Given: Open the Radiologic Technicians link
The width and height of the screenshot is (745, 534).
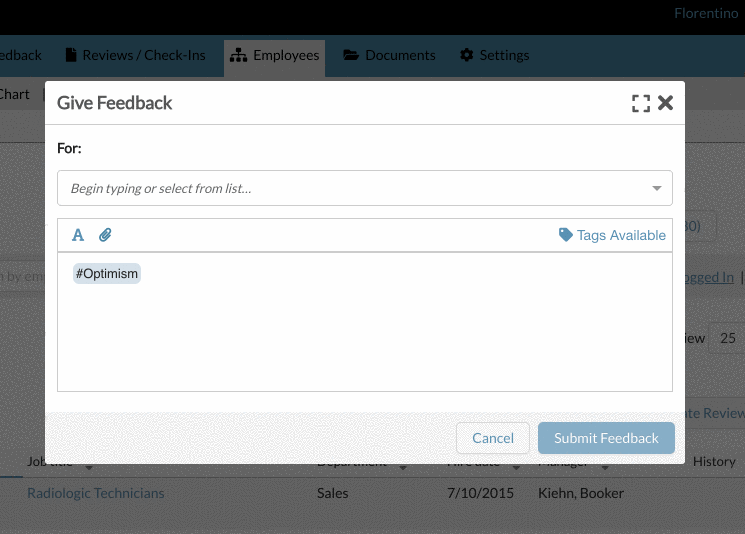Looking at the screenshot, I should [96, 493].
